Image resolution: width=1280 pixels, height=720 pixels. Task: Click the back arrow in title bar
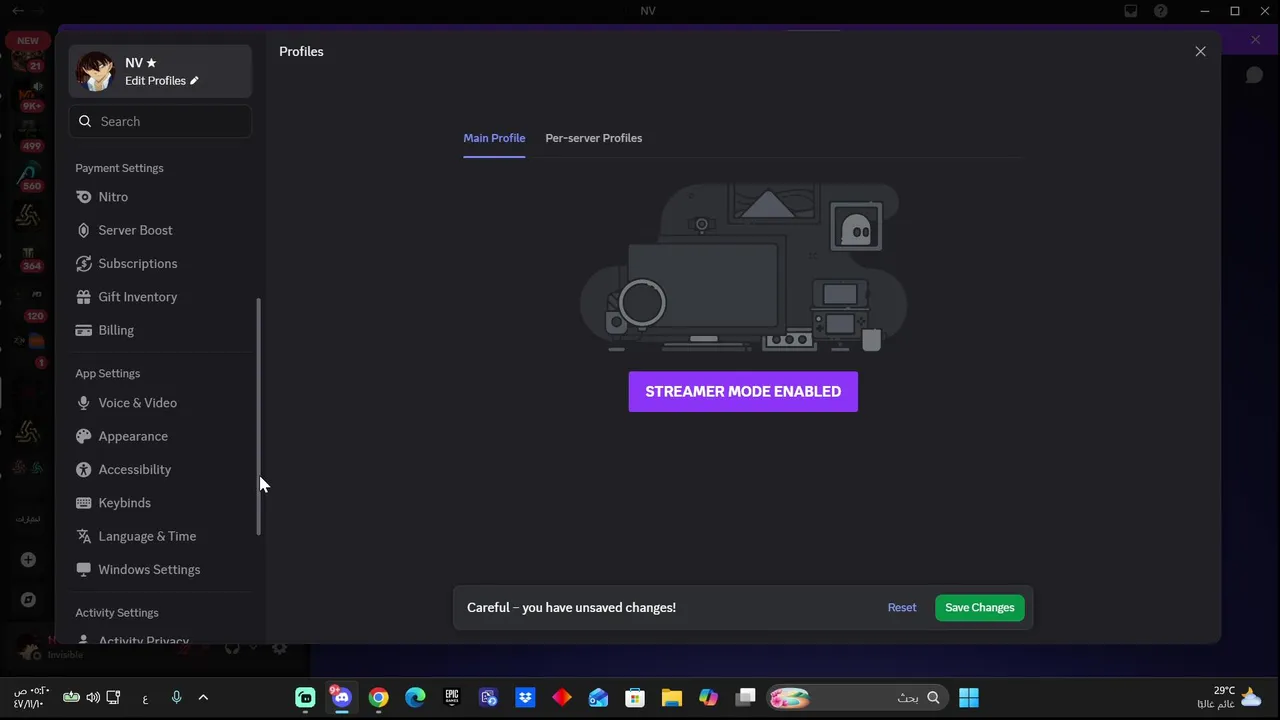click(18, 11)
